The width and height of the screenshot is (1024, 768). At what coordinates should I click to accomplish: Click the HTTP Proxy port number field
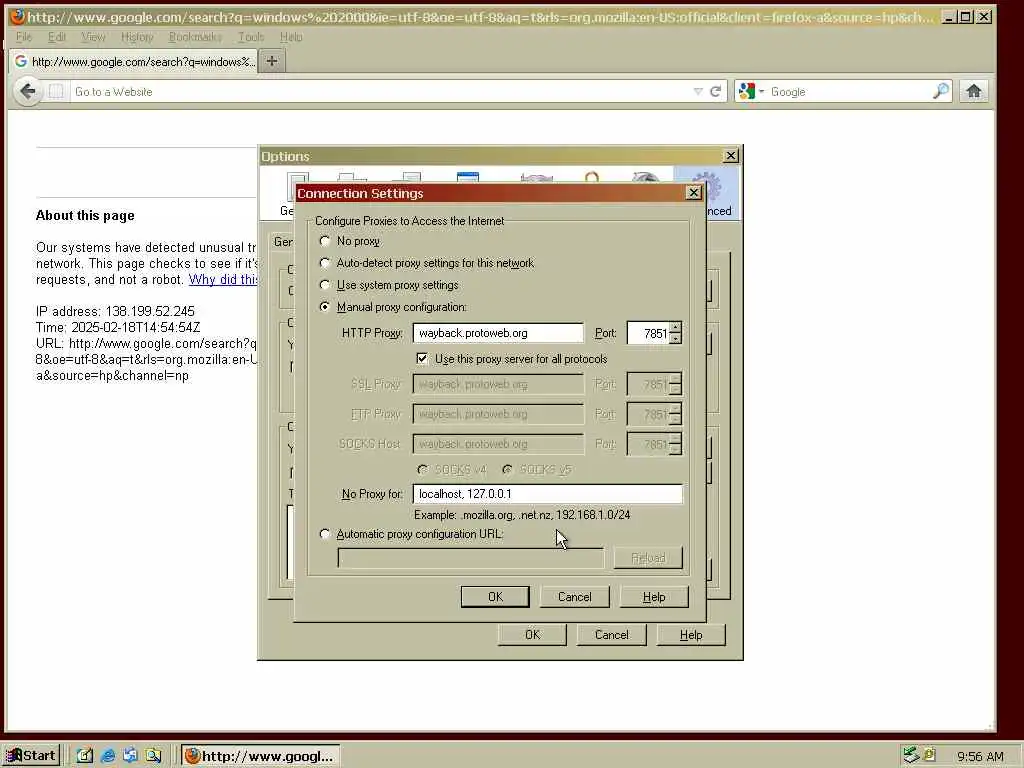click(x=648, y=333)
